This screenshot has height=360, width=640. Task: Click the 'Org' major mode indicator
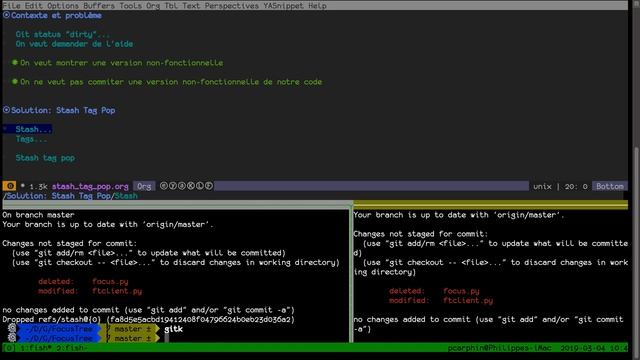pyautogui.click(x=144, y=186)
